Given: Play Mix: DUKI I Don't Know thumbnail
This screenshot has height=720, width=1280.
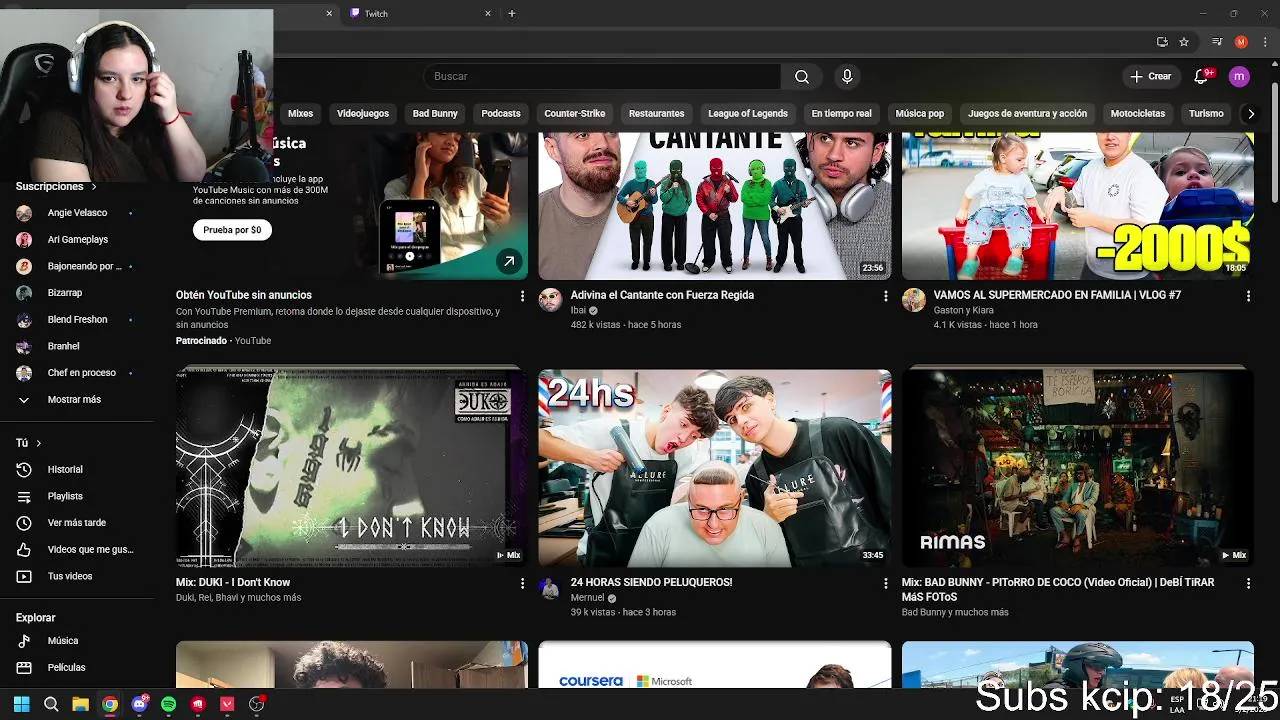Looking at the screenshot, I should click(351, 468).
